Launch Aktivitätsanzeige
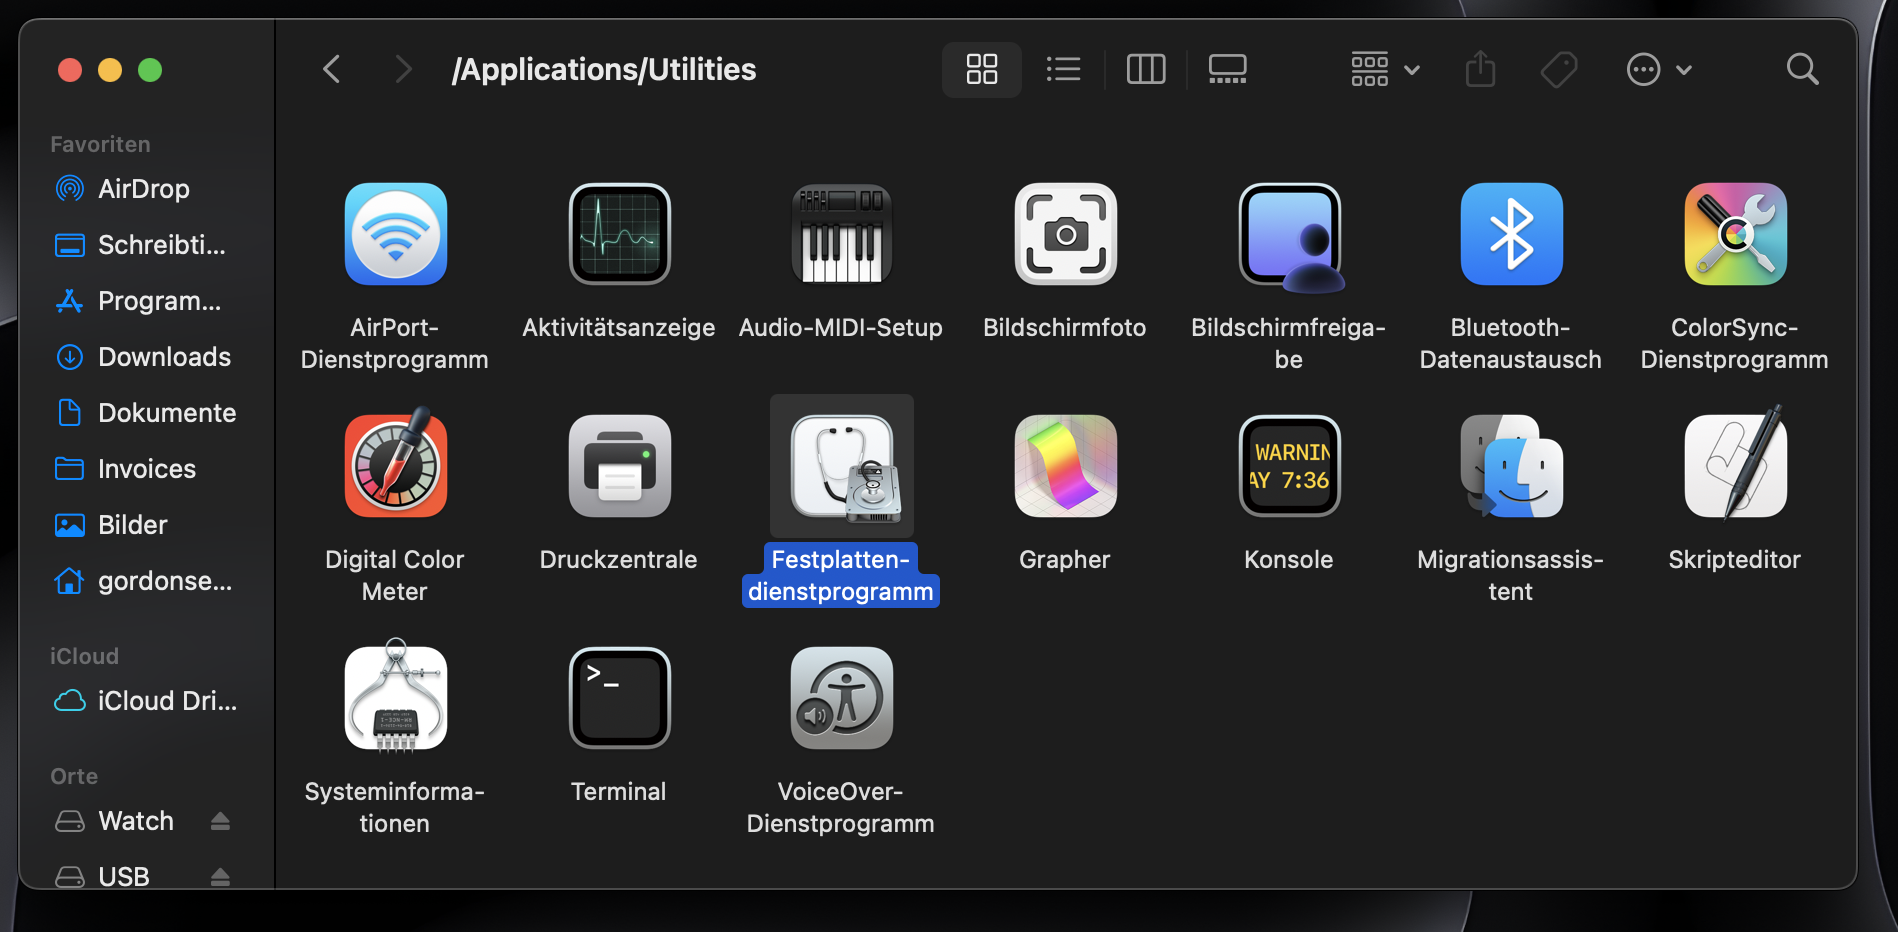This screenshot has width=1898, height=932. [618, 234]
